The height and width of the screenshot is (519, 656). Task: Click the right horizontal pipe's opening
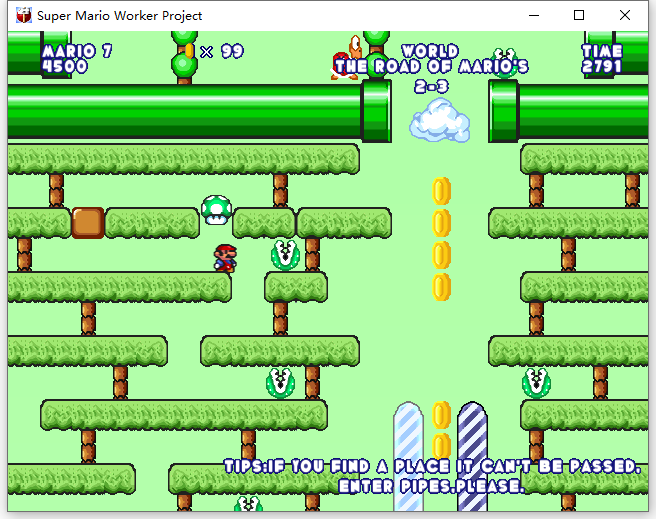click(504, 111)
